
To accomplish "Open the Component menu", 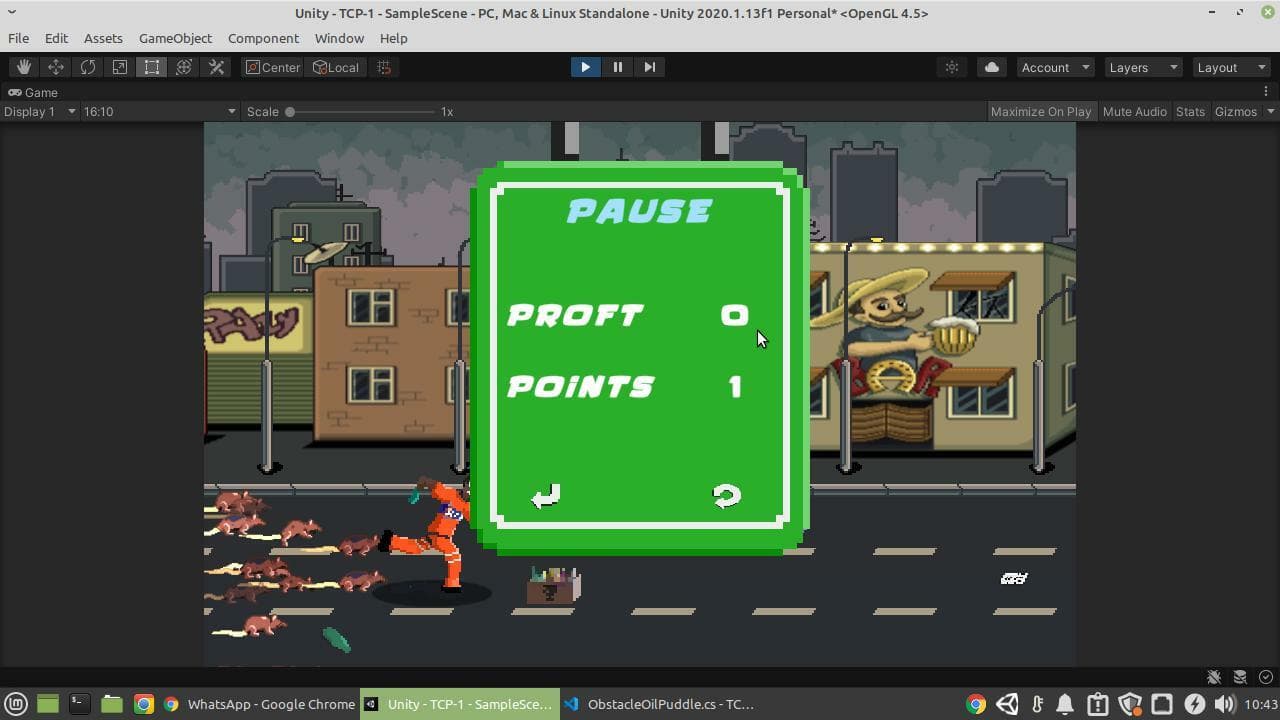I will pos(263,38).
